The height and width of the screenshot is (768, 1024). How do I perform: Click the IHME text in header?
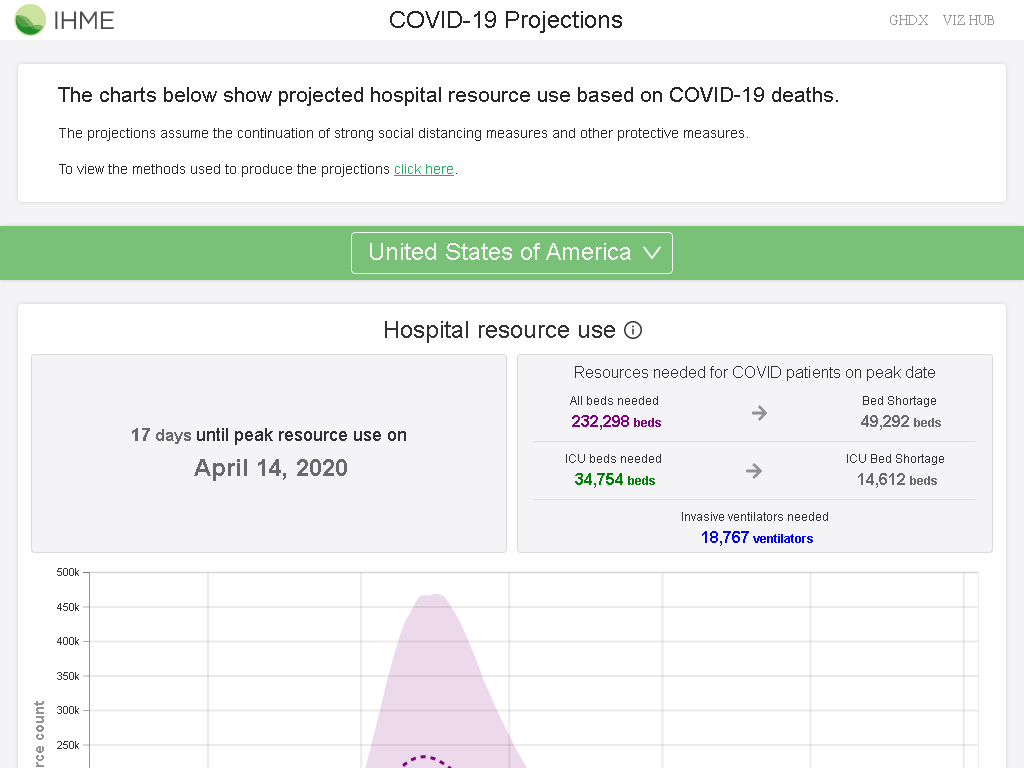click(x=84, y=20)
